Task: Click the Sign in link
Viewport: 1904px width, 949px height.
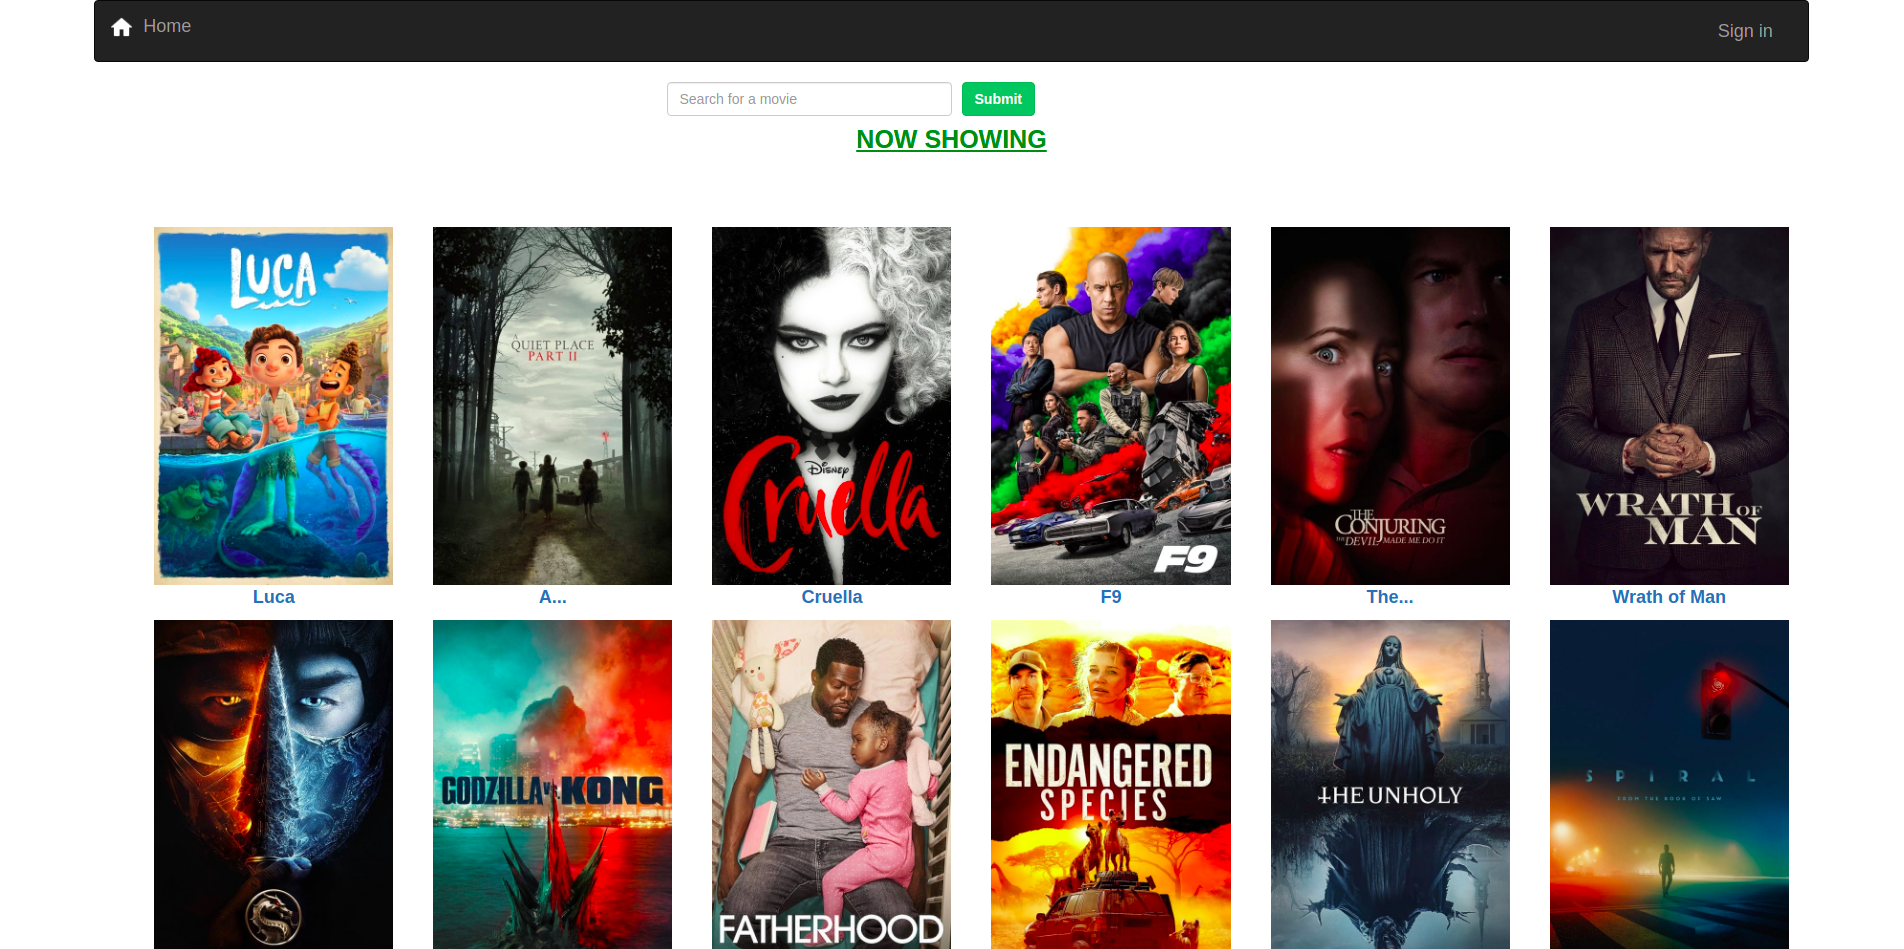Action: click(x=1745, y=31)
